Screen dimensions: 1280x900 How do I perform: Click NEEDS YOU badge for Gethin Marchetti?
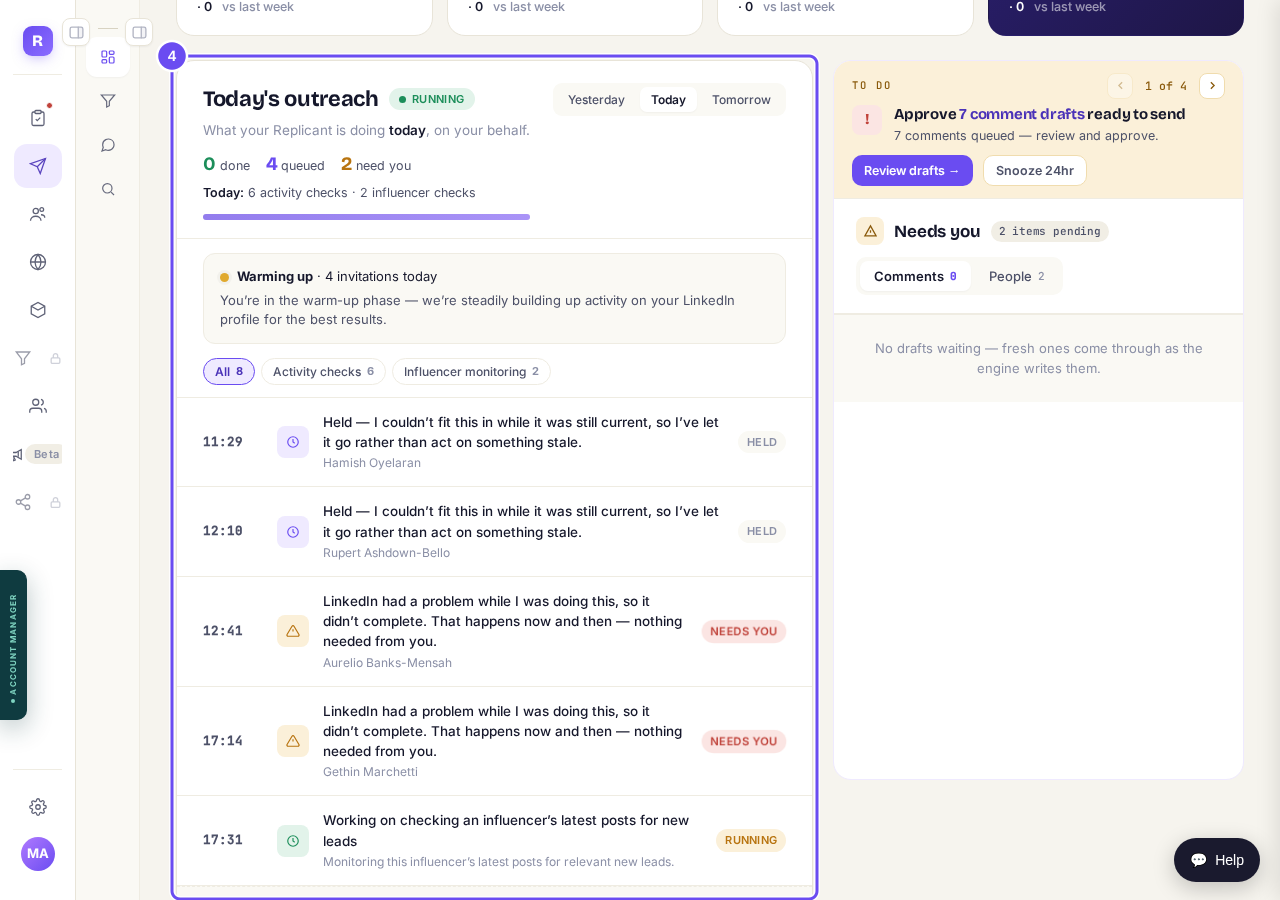743,741
